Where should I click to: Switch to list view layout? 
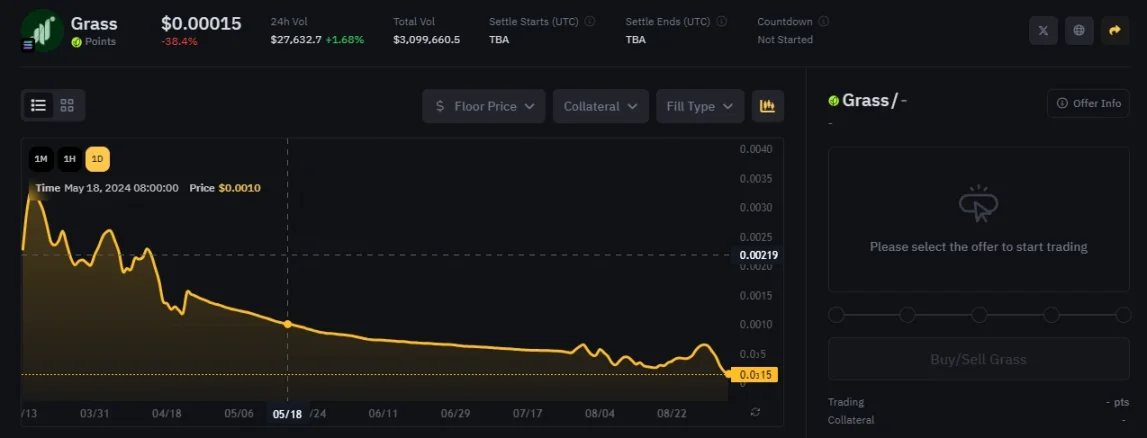click(x=38, y=105)
